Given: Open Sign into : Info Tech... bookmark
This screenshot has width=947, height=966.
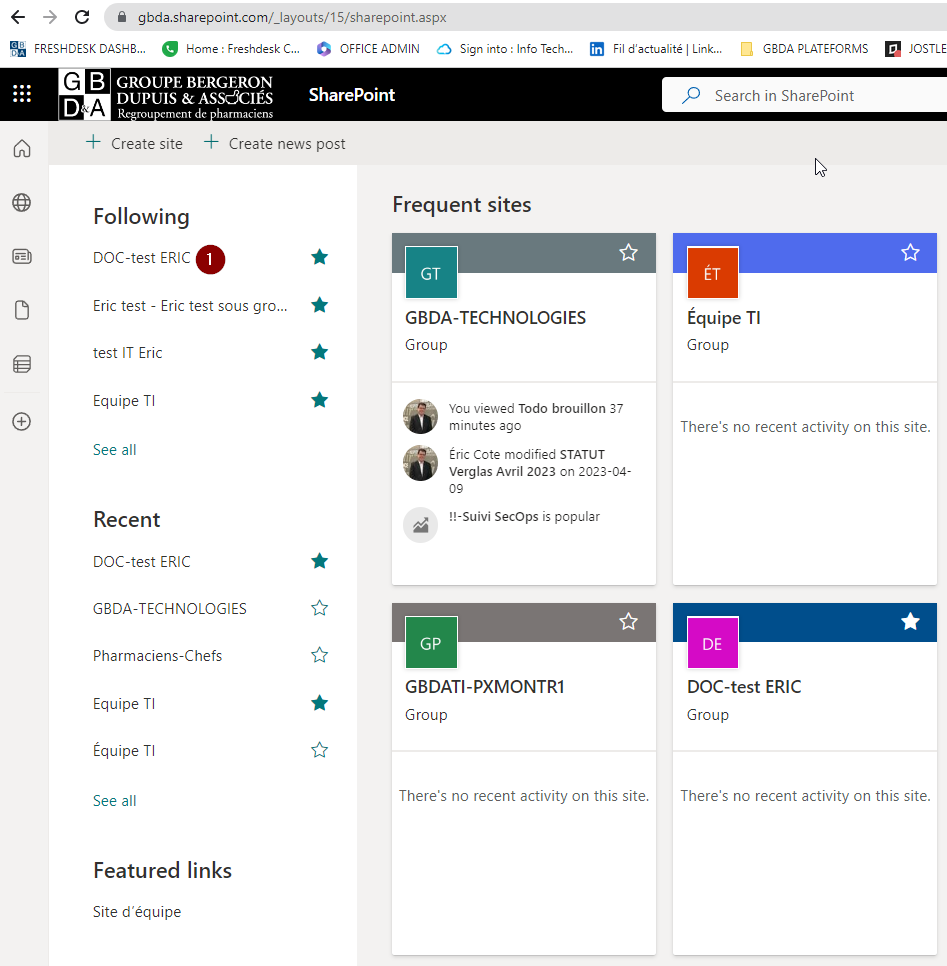Looking at the screenshot, I should tap(505, 49).
